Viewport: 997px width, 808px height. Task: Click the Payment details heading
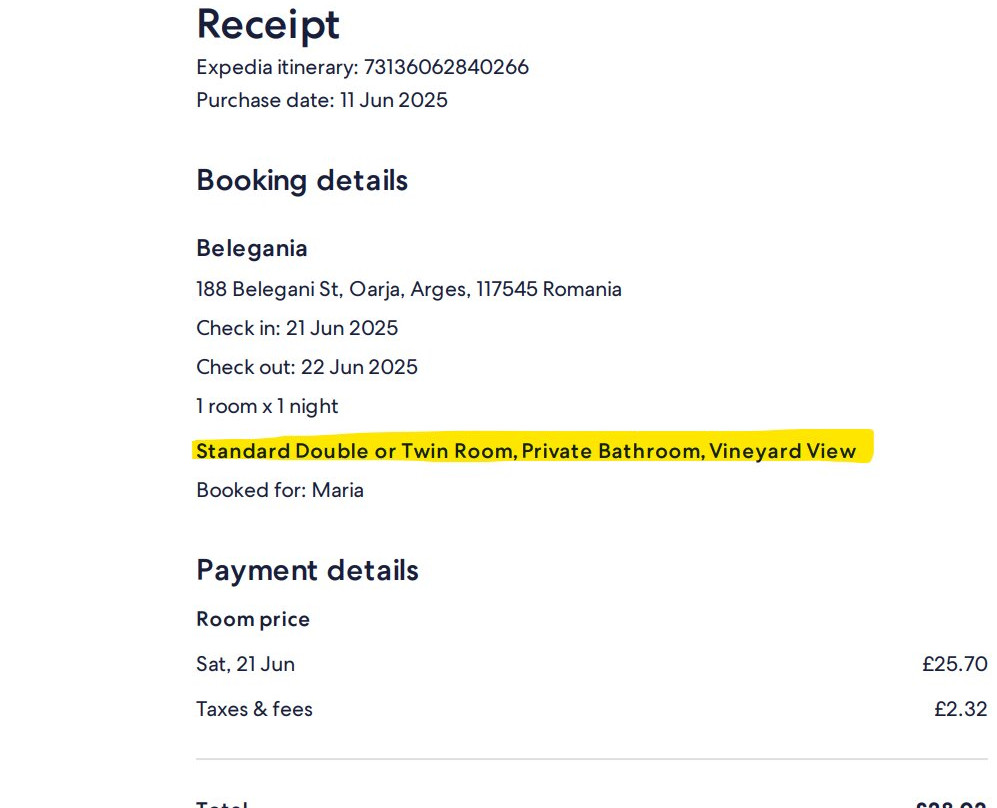[x=307, y=570]
